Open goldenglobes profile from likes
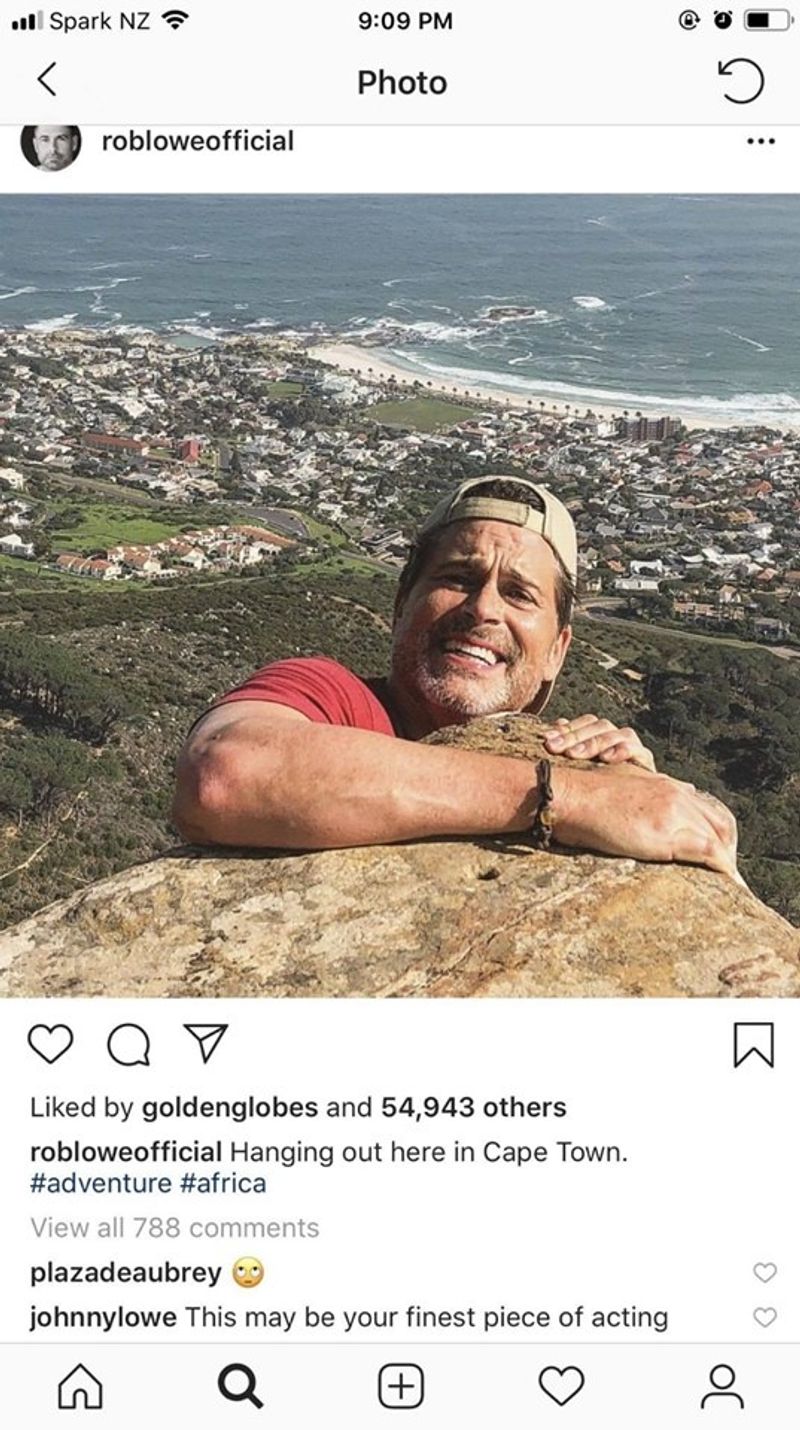800x1430 pixels. point(230,1107)
